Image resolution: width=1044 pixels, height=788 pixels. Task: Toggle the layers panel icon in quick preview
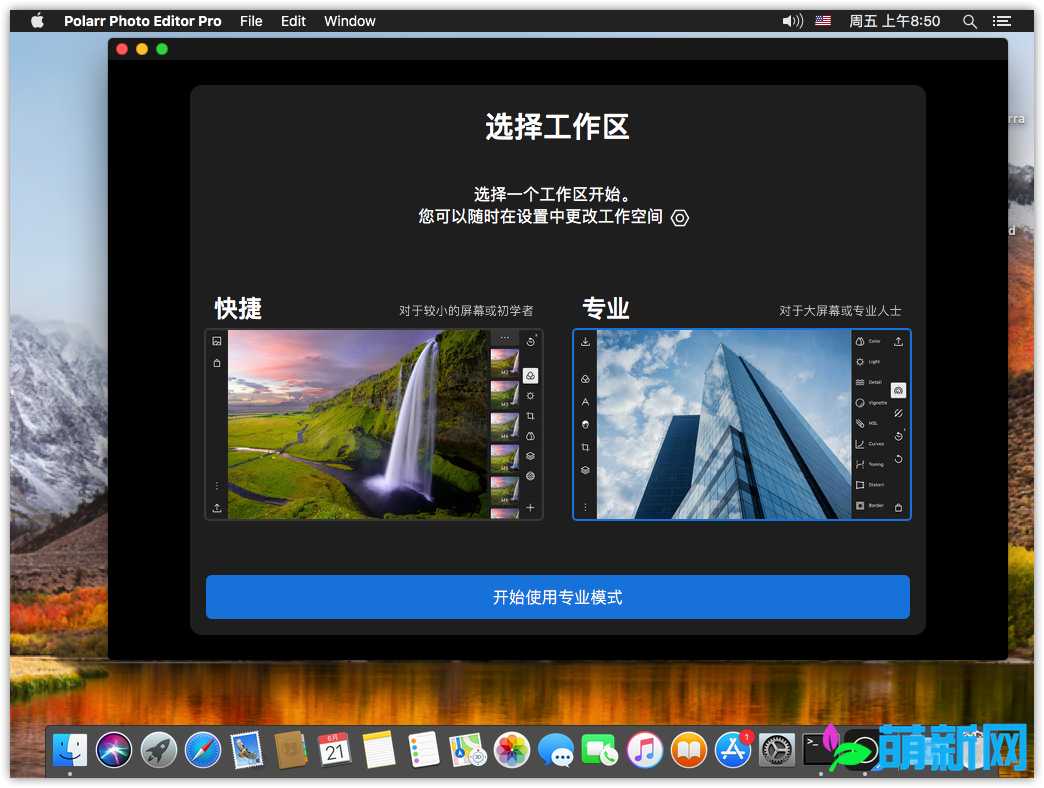[530, 455]
